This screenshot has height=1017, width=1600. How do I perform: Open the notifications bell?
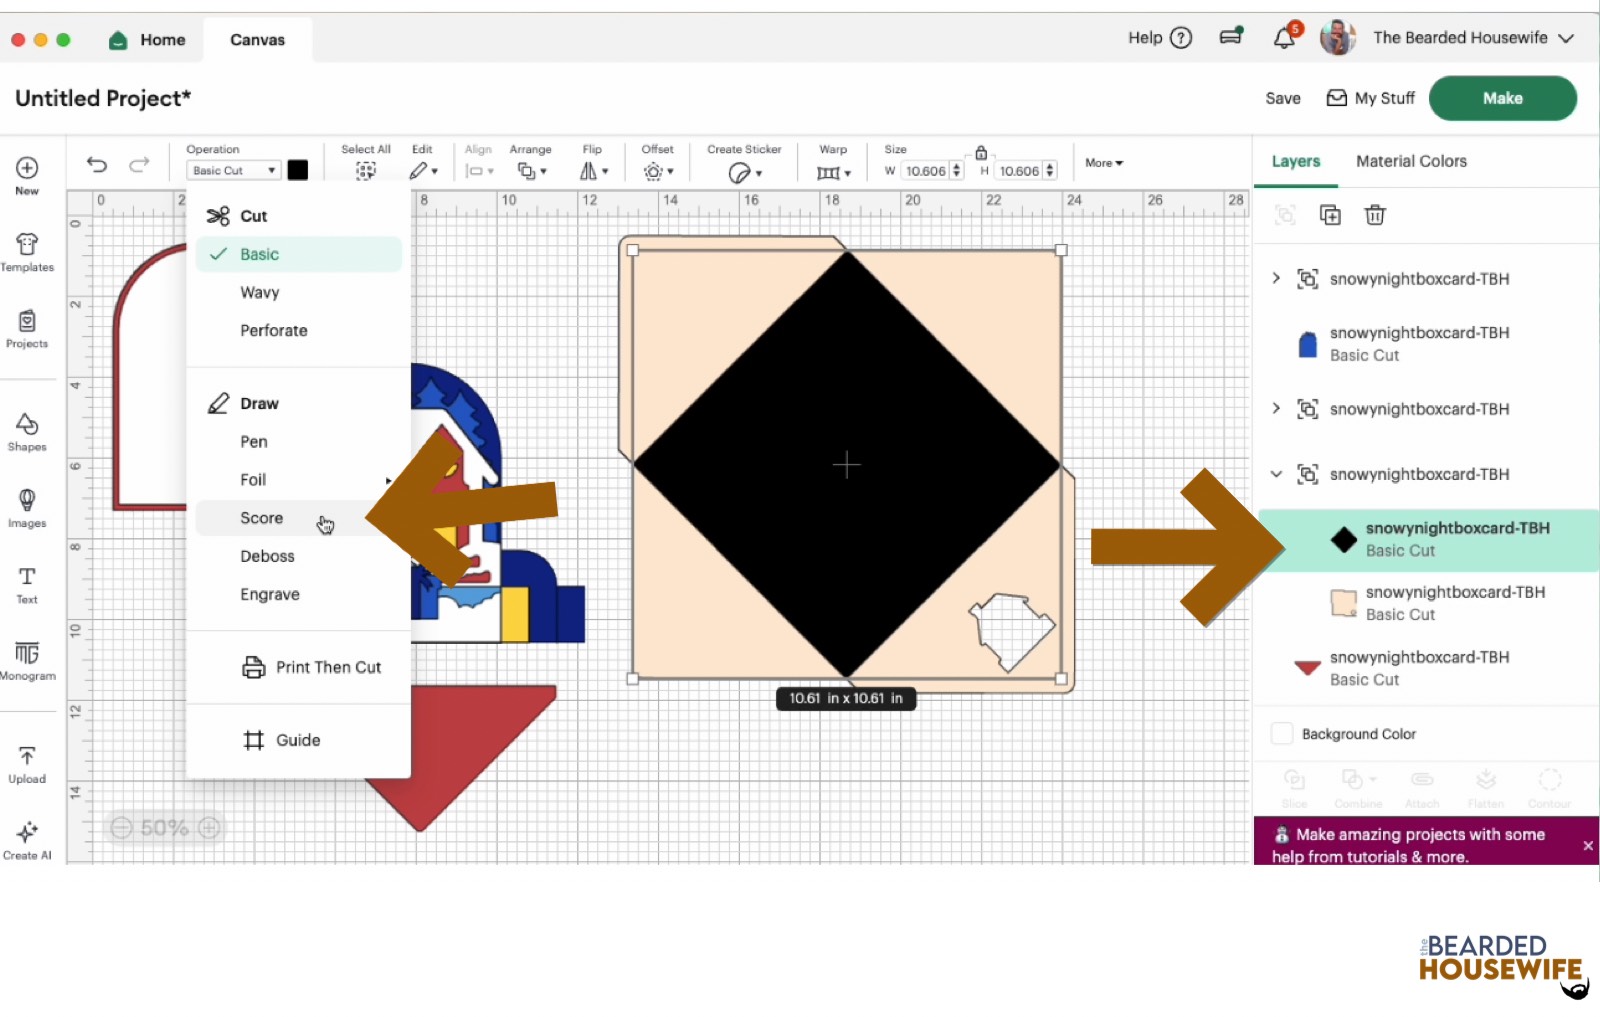coord(1284,38)
